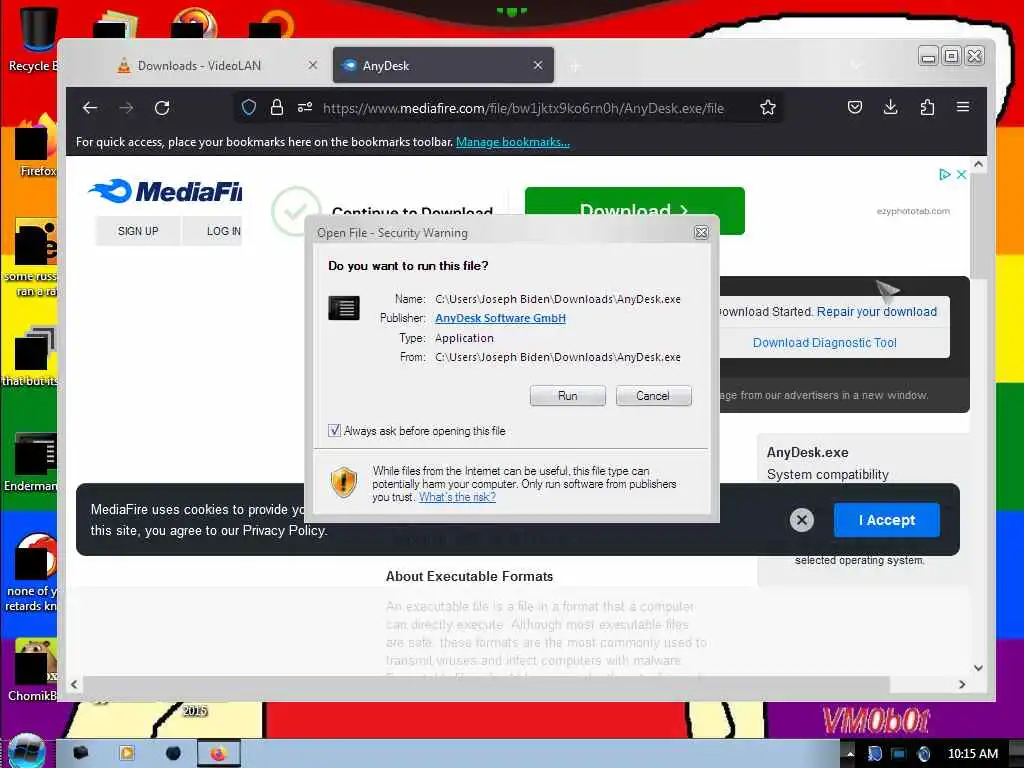The image size is (1024, 768).
Task: Dismiss the cookie banner with the round X
Action: [x=801, y=520]
